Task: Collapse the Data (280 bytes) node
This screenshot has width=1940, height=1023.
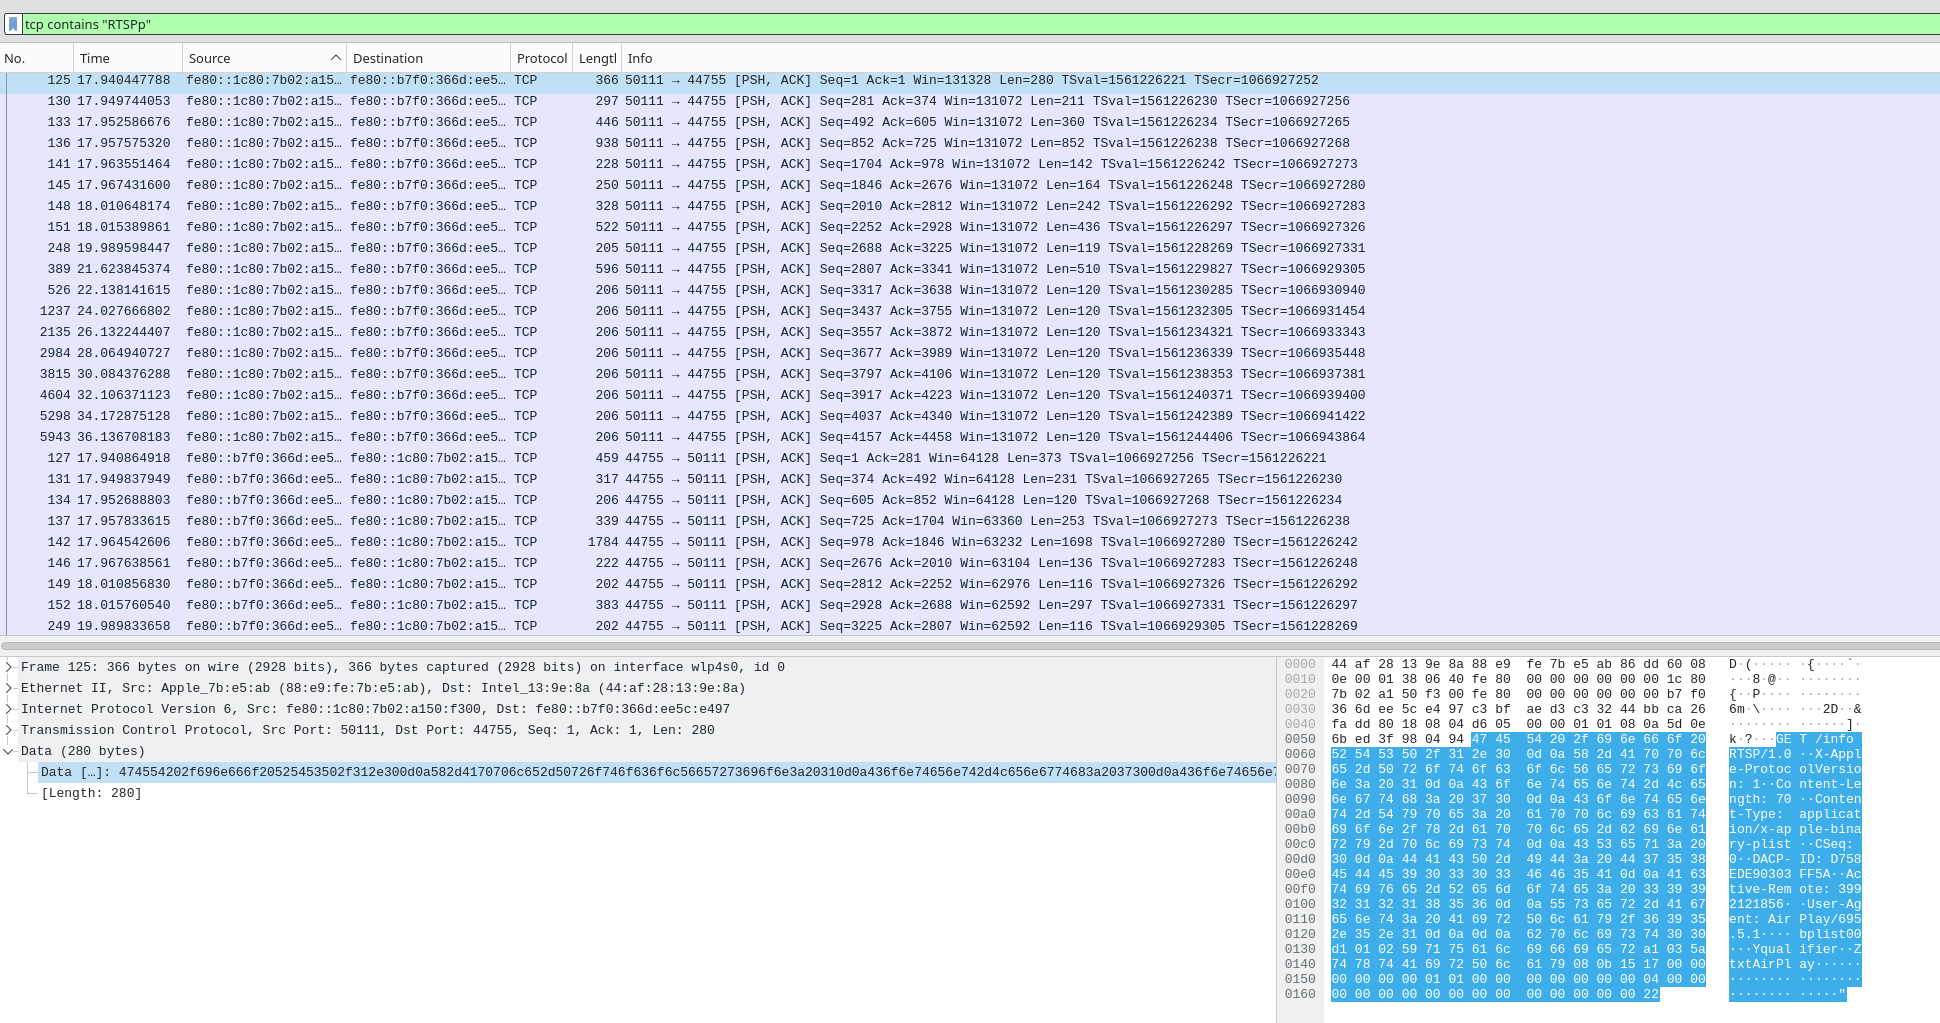Action: (9, 751)
